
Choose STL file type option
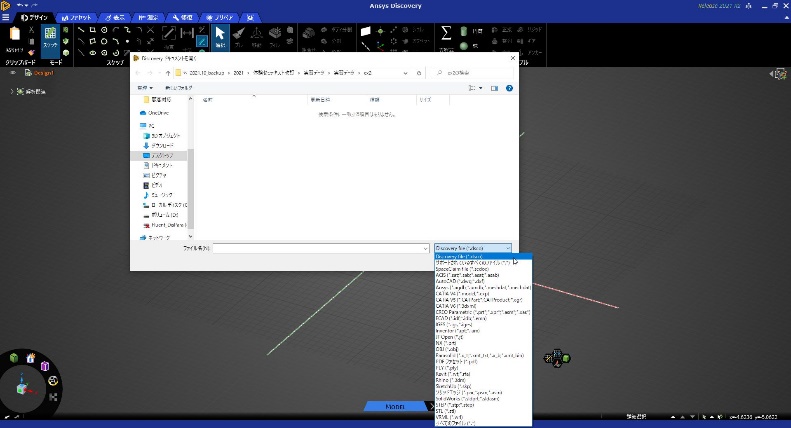(x=483, y=411)
